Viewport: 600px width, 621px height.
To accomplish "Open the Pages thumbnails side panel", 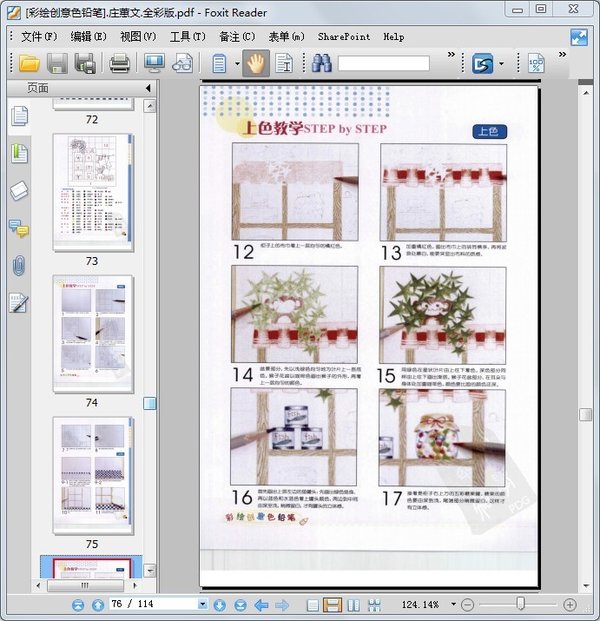I will click(x=19, y=116).
